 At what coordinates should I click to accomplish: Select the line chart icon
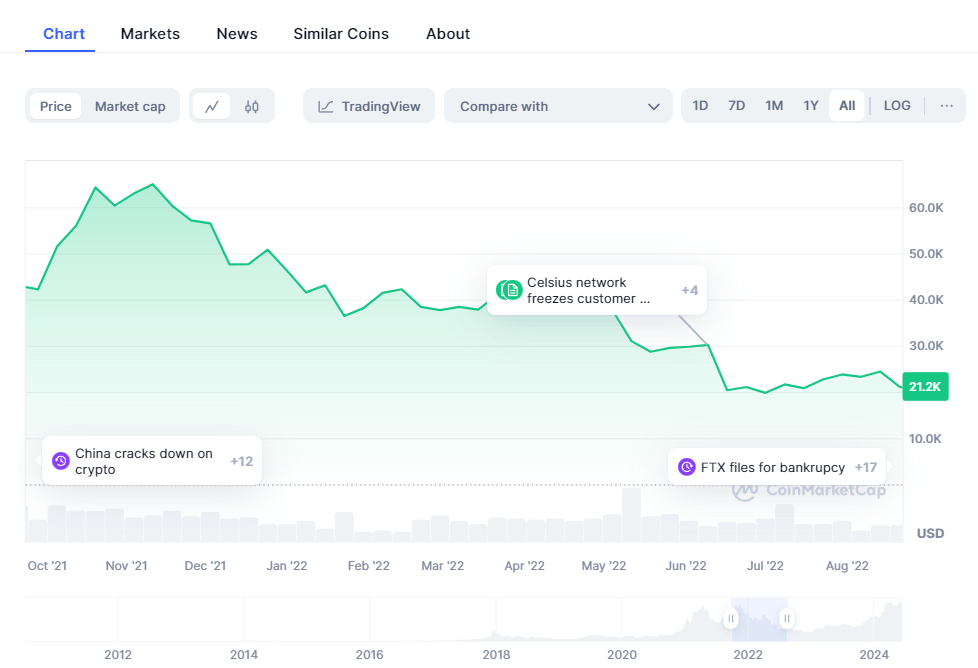(212, 105)
